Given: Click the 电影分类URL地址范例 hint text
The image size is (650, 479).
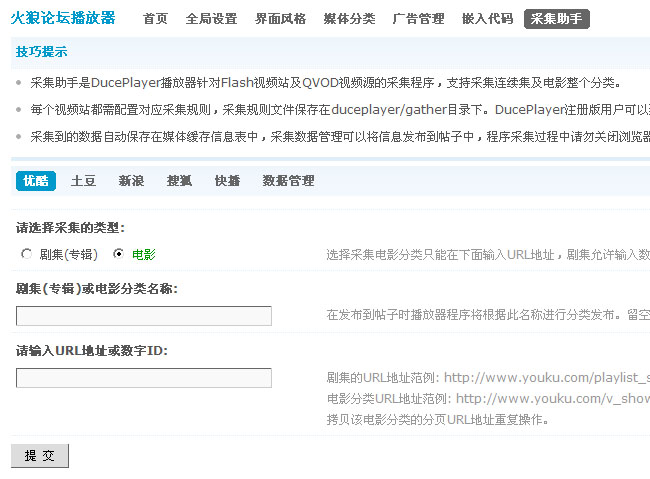Looking at the screenshot, I should click(x=488, y=399).
